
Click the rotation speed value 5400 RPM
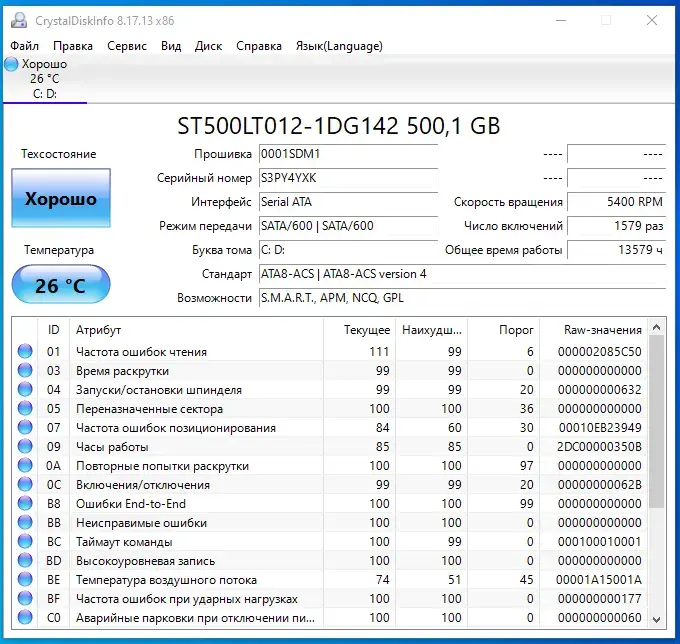(616, 202)
